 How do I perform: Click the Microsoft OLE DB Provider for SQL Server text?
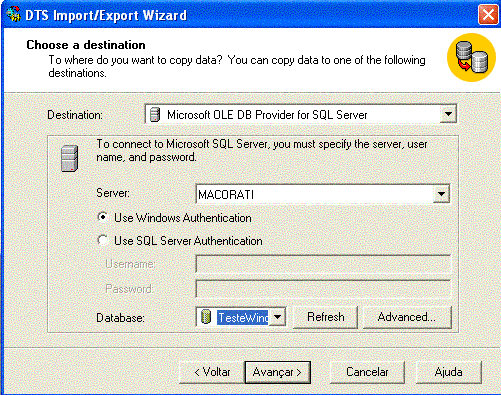[267, 115]
